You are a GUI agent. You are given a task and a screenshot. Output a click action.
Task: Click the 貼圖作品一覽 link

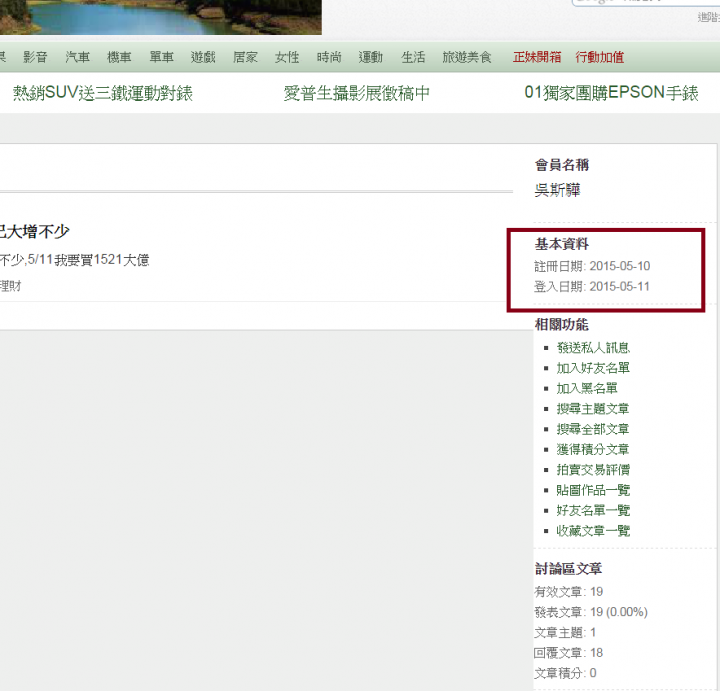tap(593, 490)
